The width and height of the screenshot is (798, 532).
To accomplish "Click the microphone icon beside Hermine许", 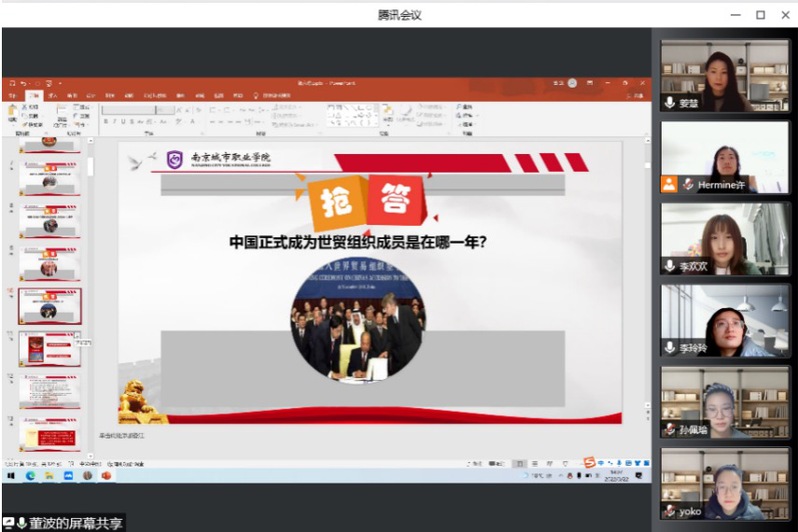I will tap(688, 185).
